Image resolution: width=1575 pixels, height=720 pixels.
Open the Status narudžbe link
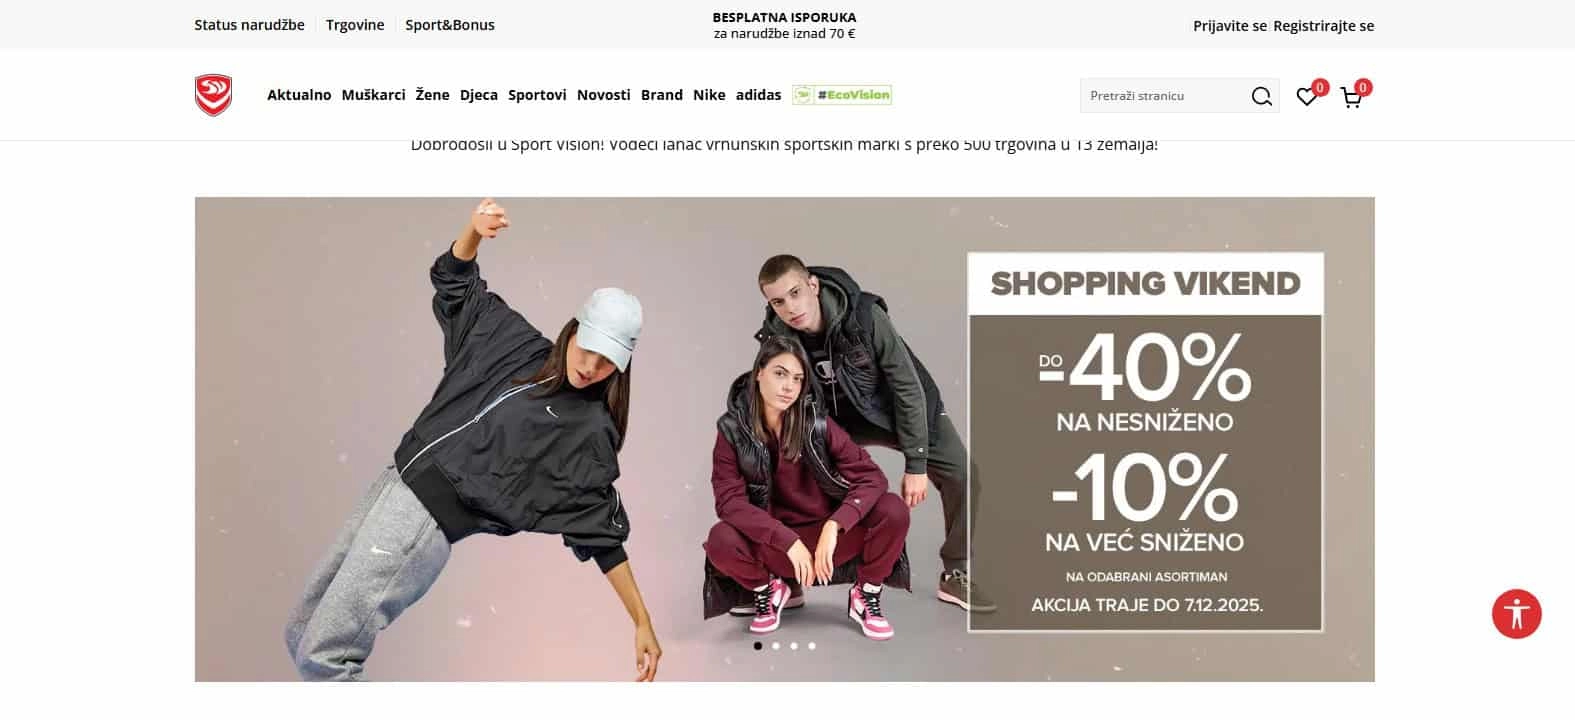[x=249, y=25]
